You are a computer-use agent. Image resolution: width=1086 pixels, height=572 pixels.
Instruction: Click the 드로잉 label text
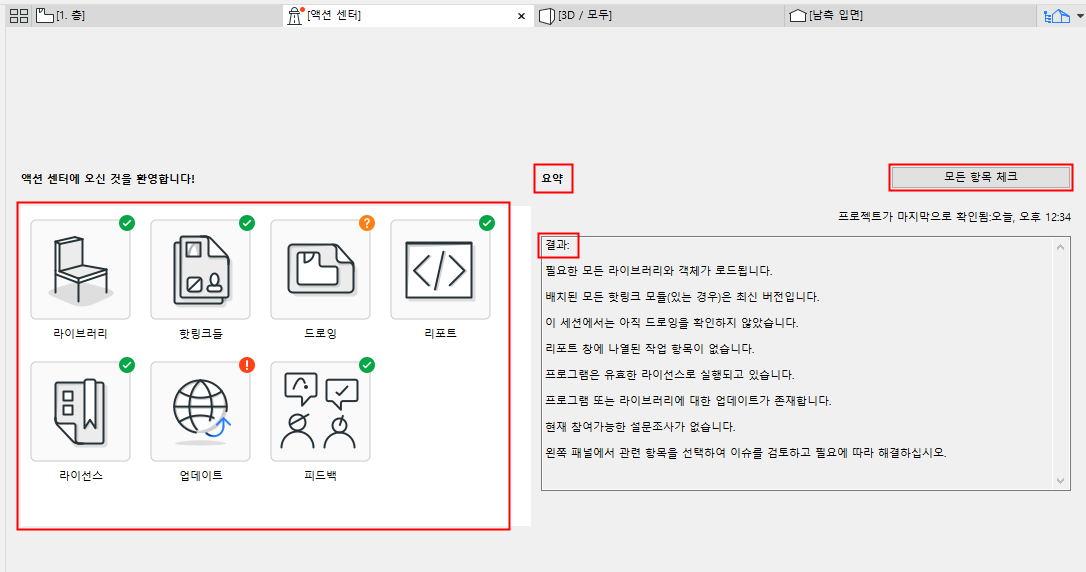coord(320,334)
